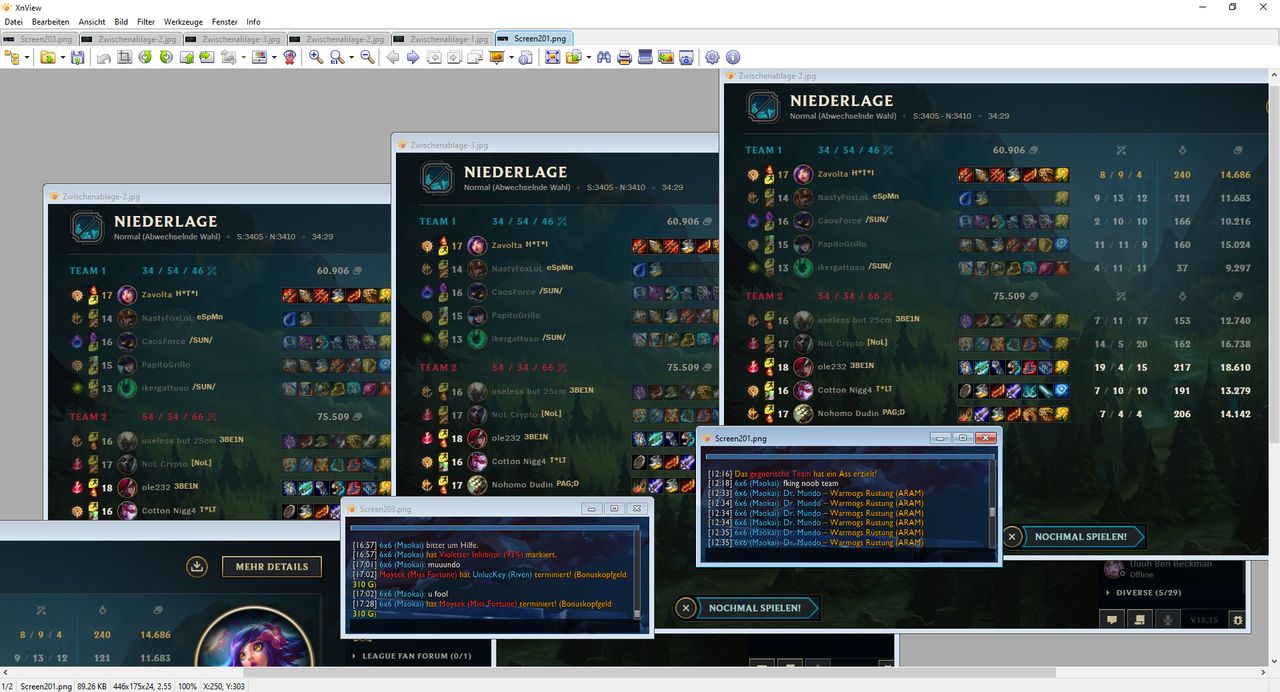
Task: Open the Ansicht menu
Action: click(92, 21)
